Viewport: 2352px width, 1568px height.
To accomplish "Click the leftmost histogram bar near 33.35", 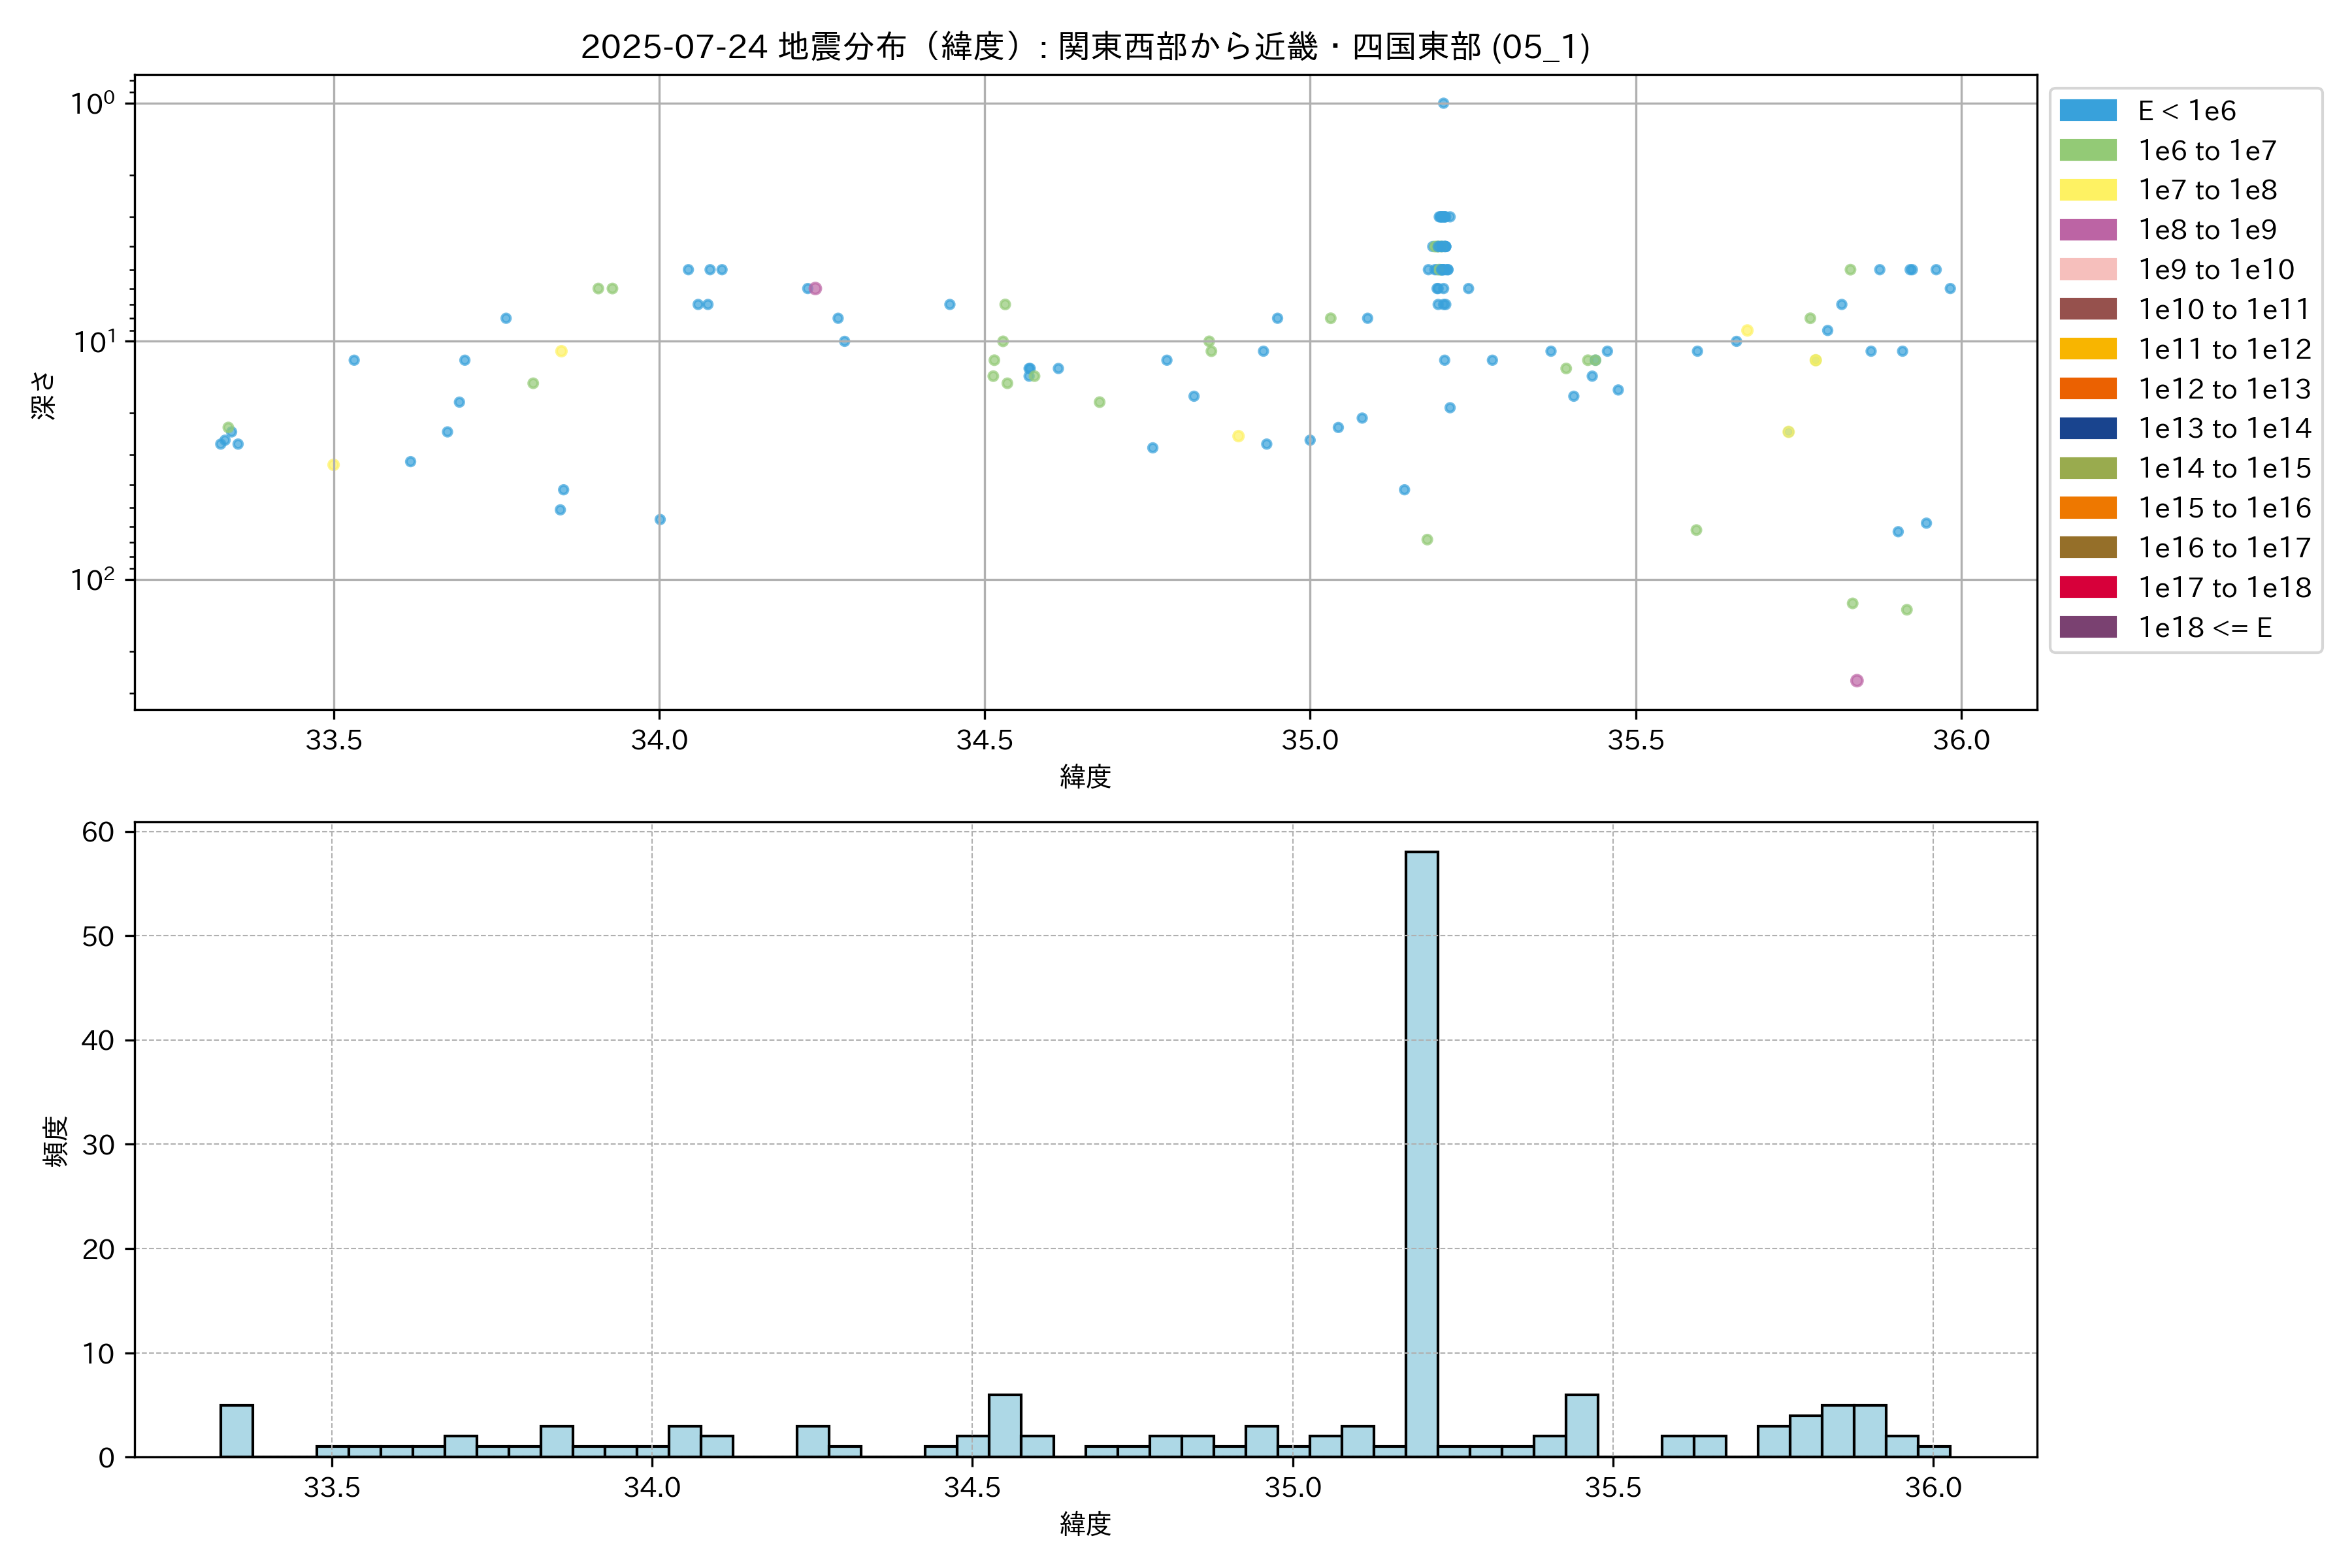I will click(236, 1431).
